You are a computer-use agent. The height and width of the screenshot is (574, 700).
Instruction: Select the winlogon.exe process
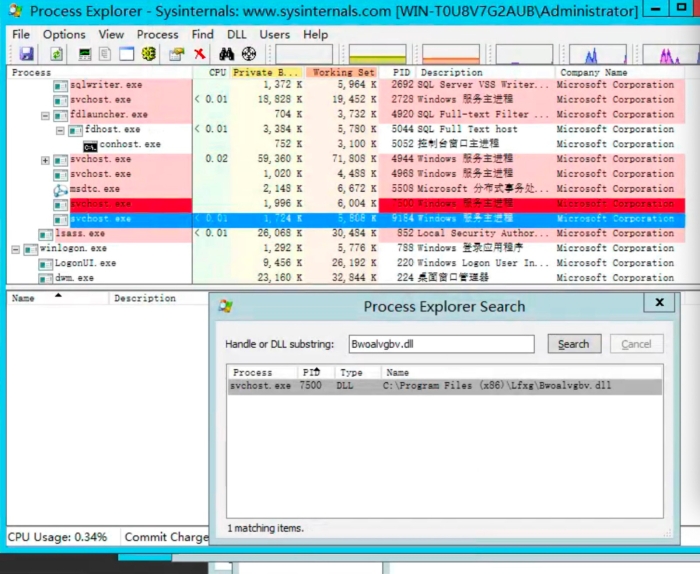pyautogui.click(x=346, y=248)
